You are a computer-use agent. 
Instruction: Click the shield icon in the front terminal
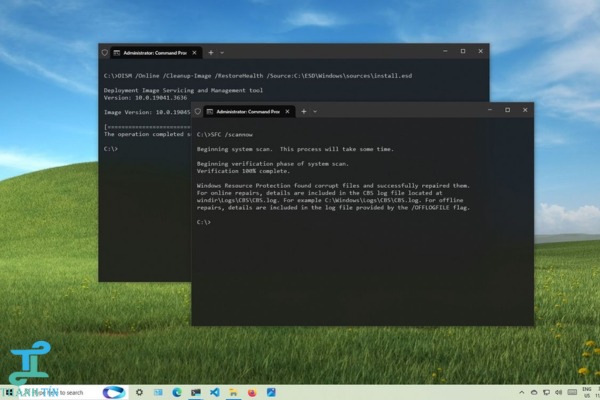pos(198,110)
